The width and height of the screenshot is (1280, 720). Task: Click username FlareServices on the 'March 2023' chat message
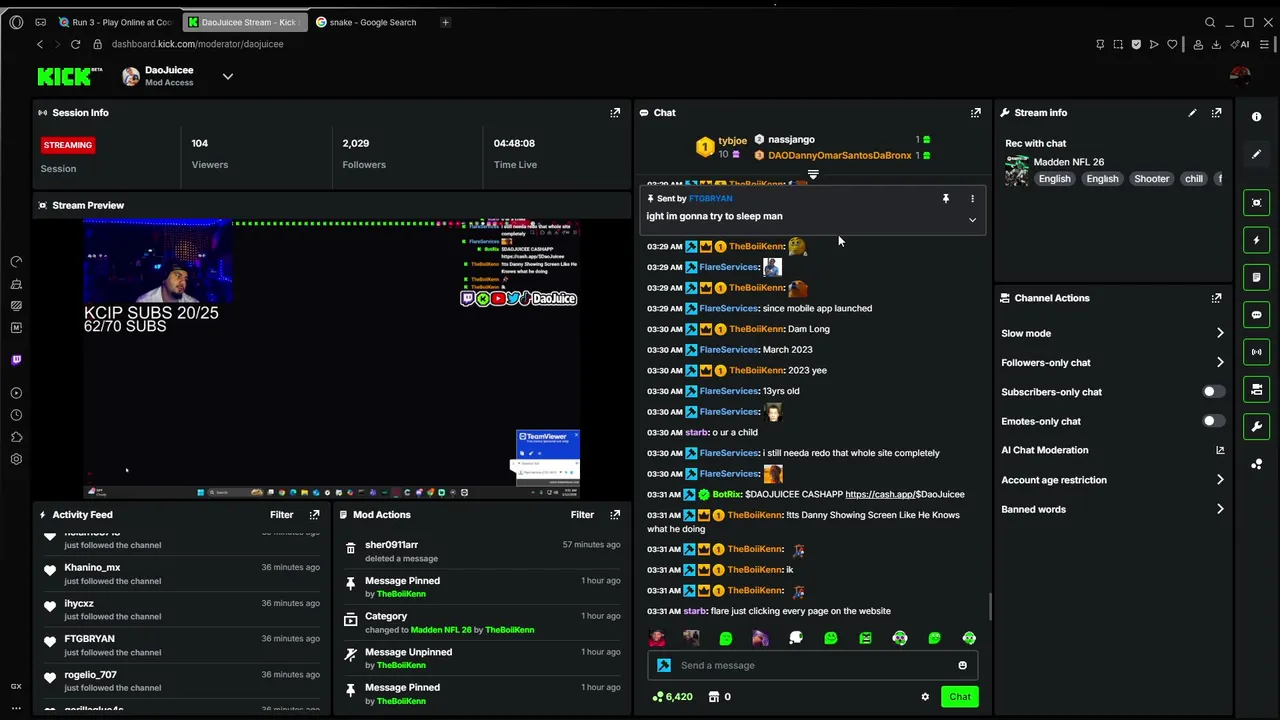point(729,350)
